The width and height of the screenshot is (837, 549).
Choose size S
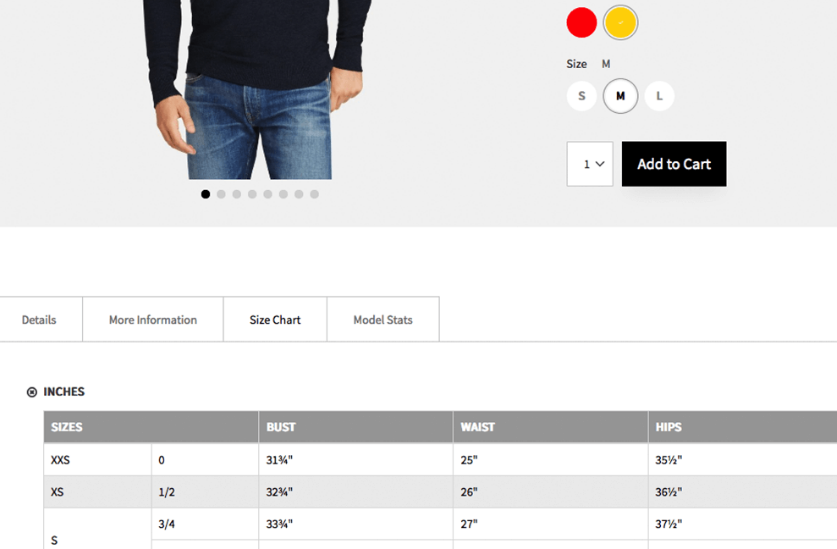click(x=581, y=96)
